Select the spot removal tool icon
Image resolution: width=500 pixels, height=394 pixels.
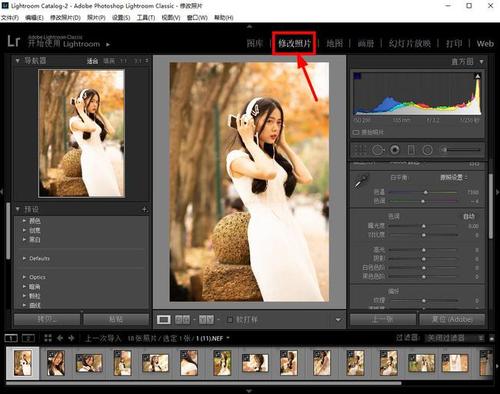(x=378, y=150)
